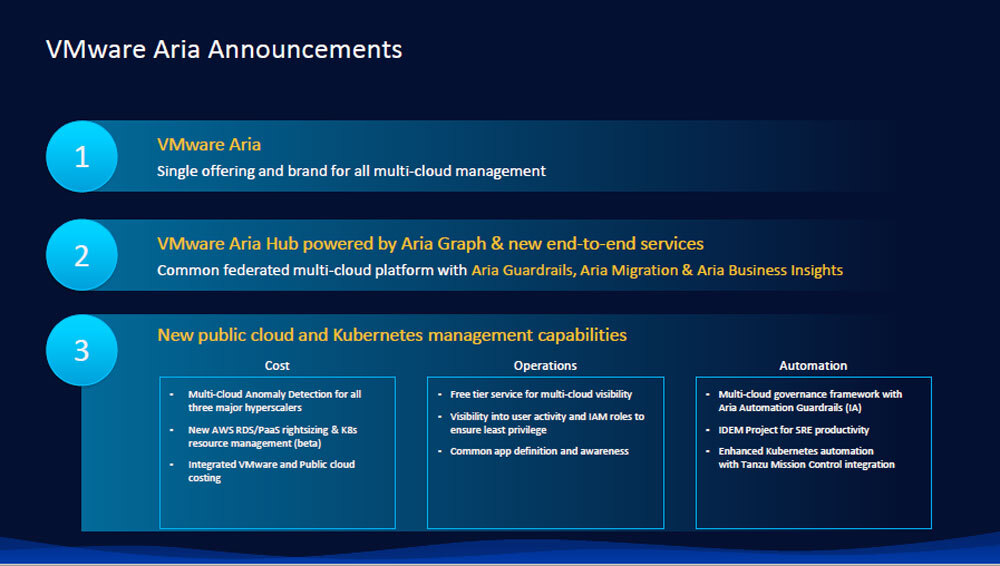The height and width of the screenshot is (566, 1000).
Task: Click the numbered circle 3
Action: (x=82, y=350)
